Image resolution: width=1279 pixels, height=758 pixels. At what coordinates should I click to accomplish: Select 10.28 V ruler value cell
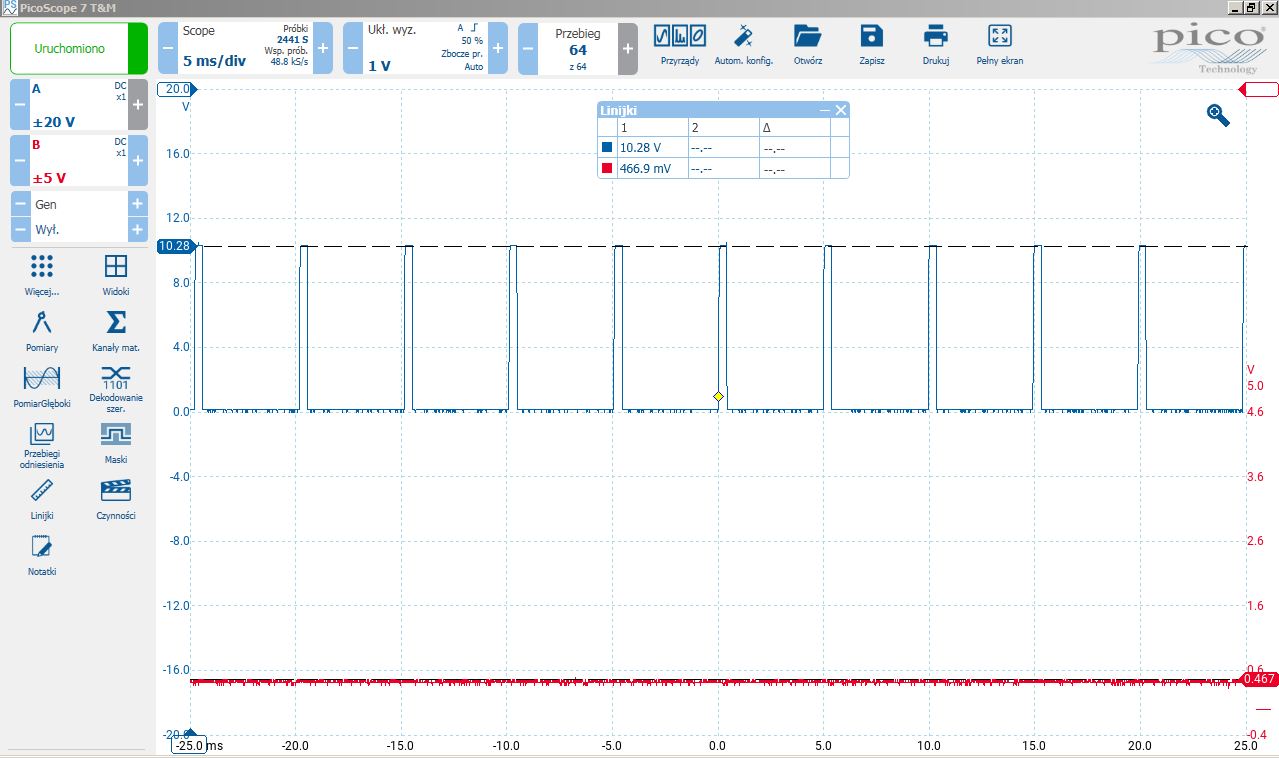pos(651,147)
